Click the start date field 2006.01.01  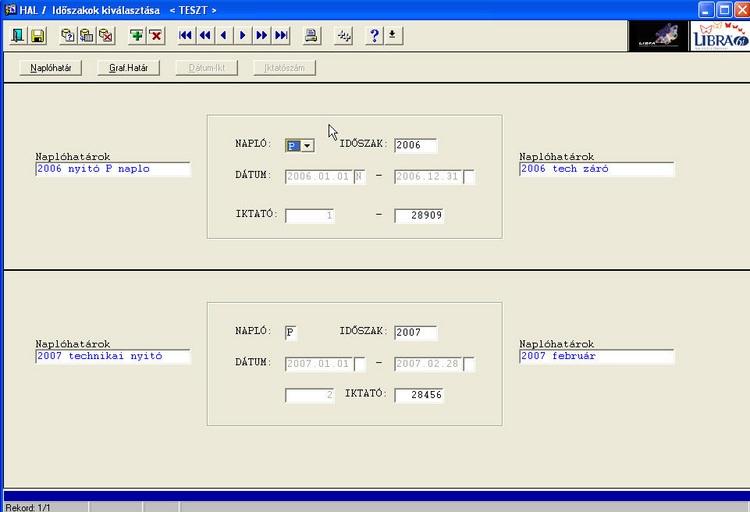[x=319, y=177]
